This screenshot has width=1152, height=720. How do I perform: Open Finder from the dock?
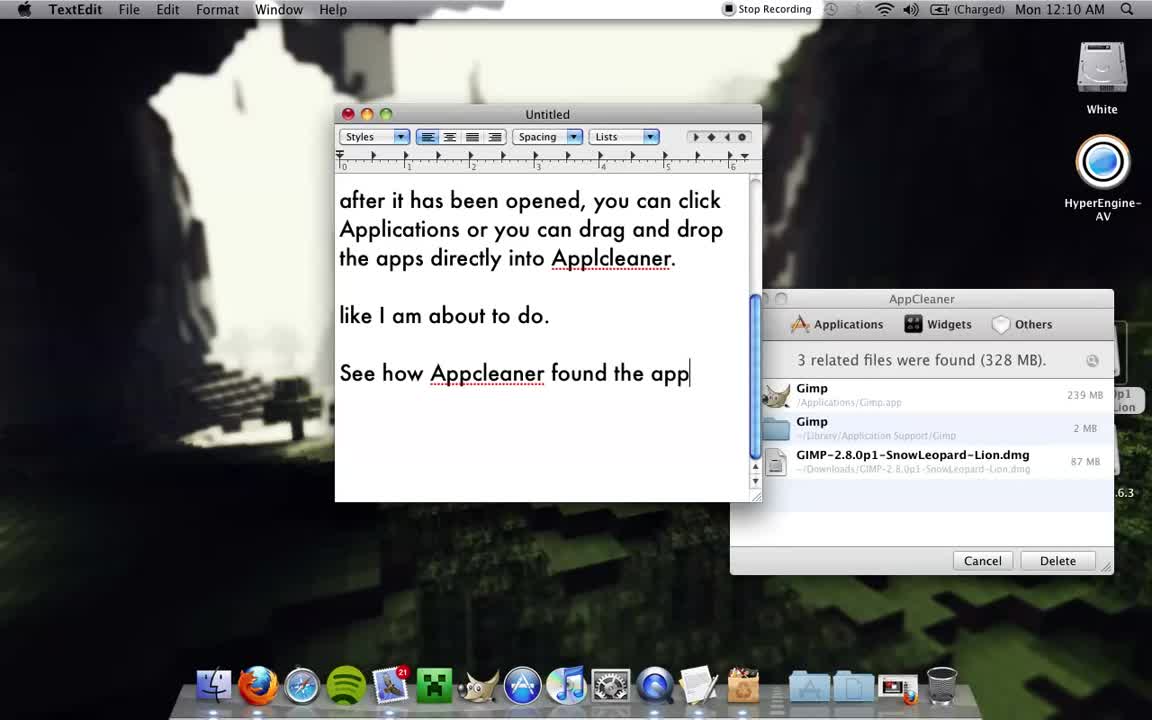[x=214, y=685]
